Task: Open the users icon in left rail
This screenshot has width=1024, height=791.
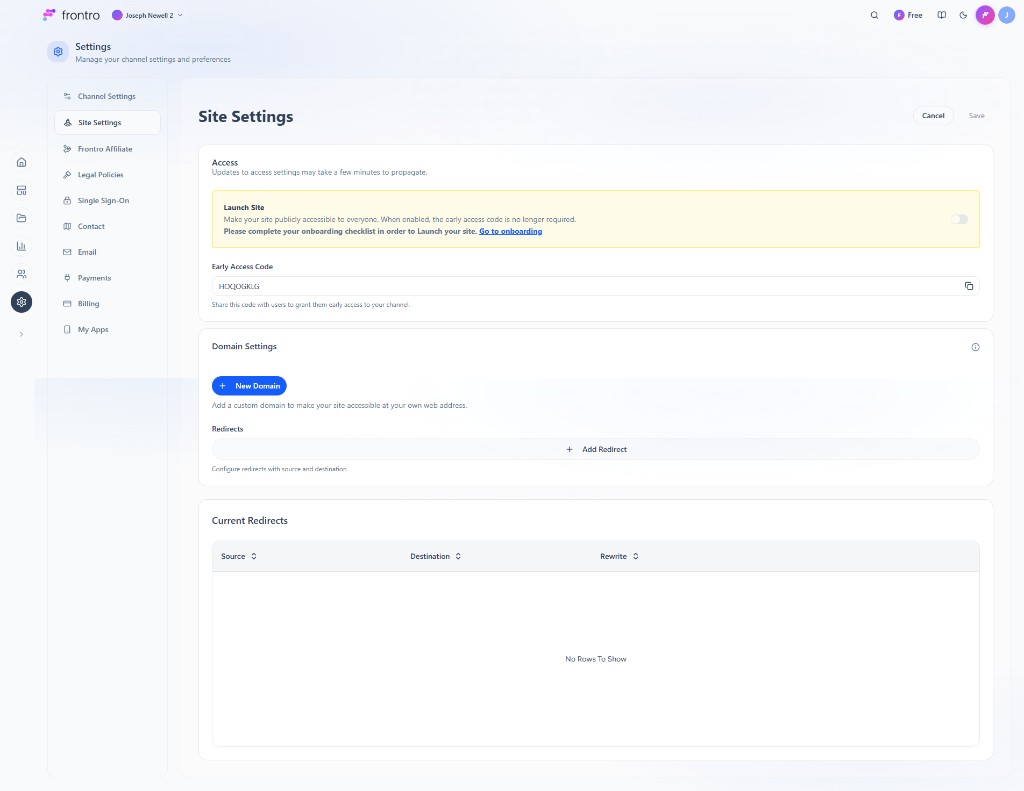Action: tap(22, 274)
